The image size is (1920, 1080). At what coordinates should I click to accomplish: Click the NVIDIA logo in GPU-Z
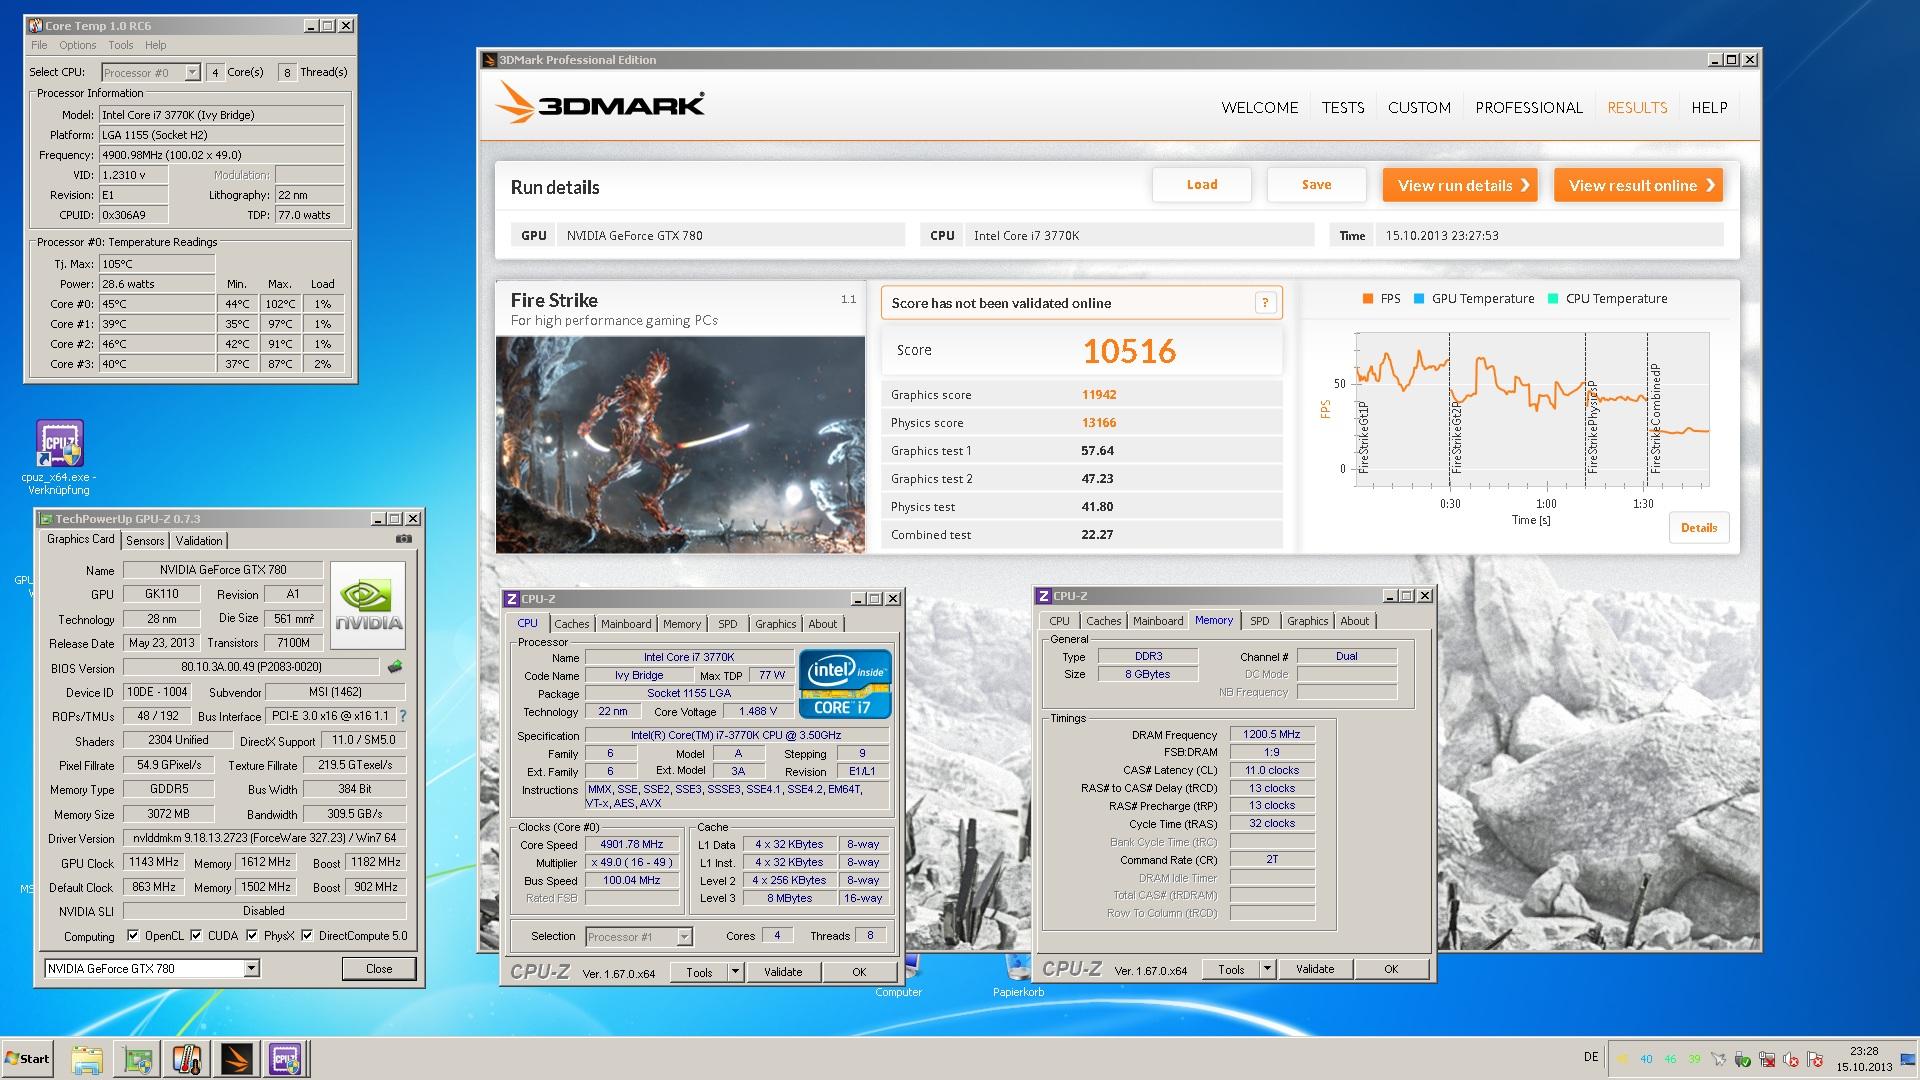368,606
